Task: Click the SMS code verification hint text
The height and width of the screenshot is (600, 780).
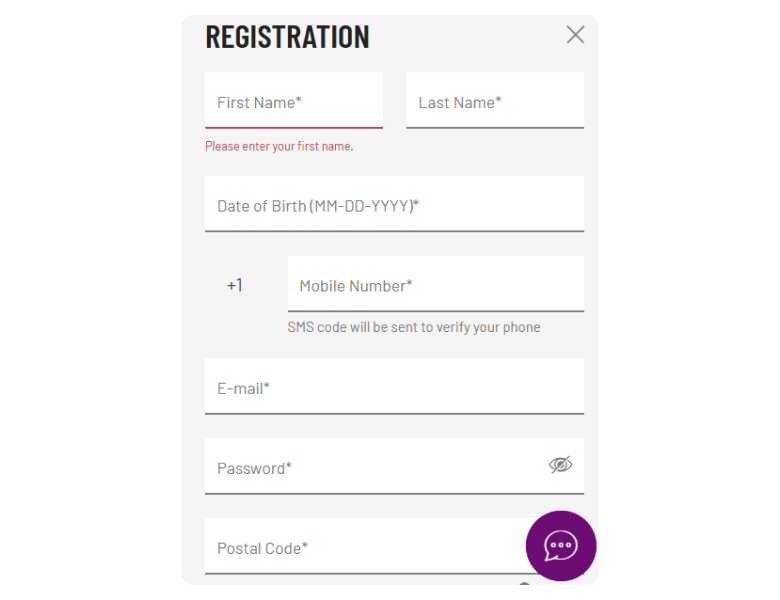Action: [414, 327]
